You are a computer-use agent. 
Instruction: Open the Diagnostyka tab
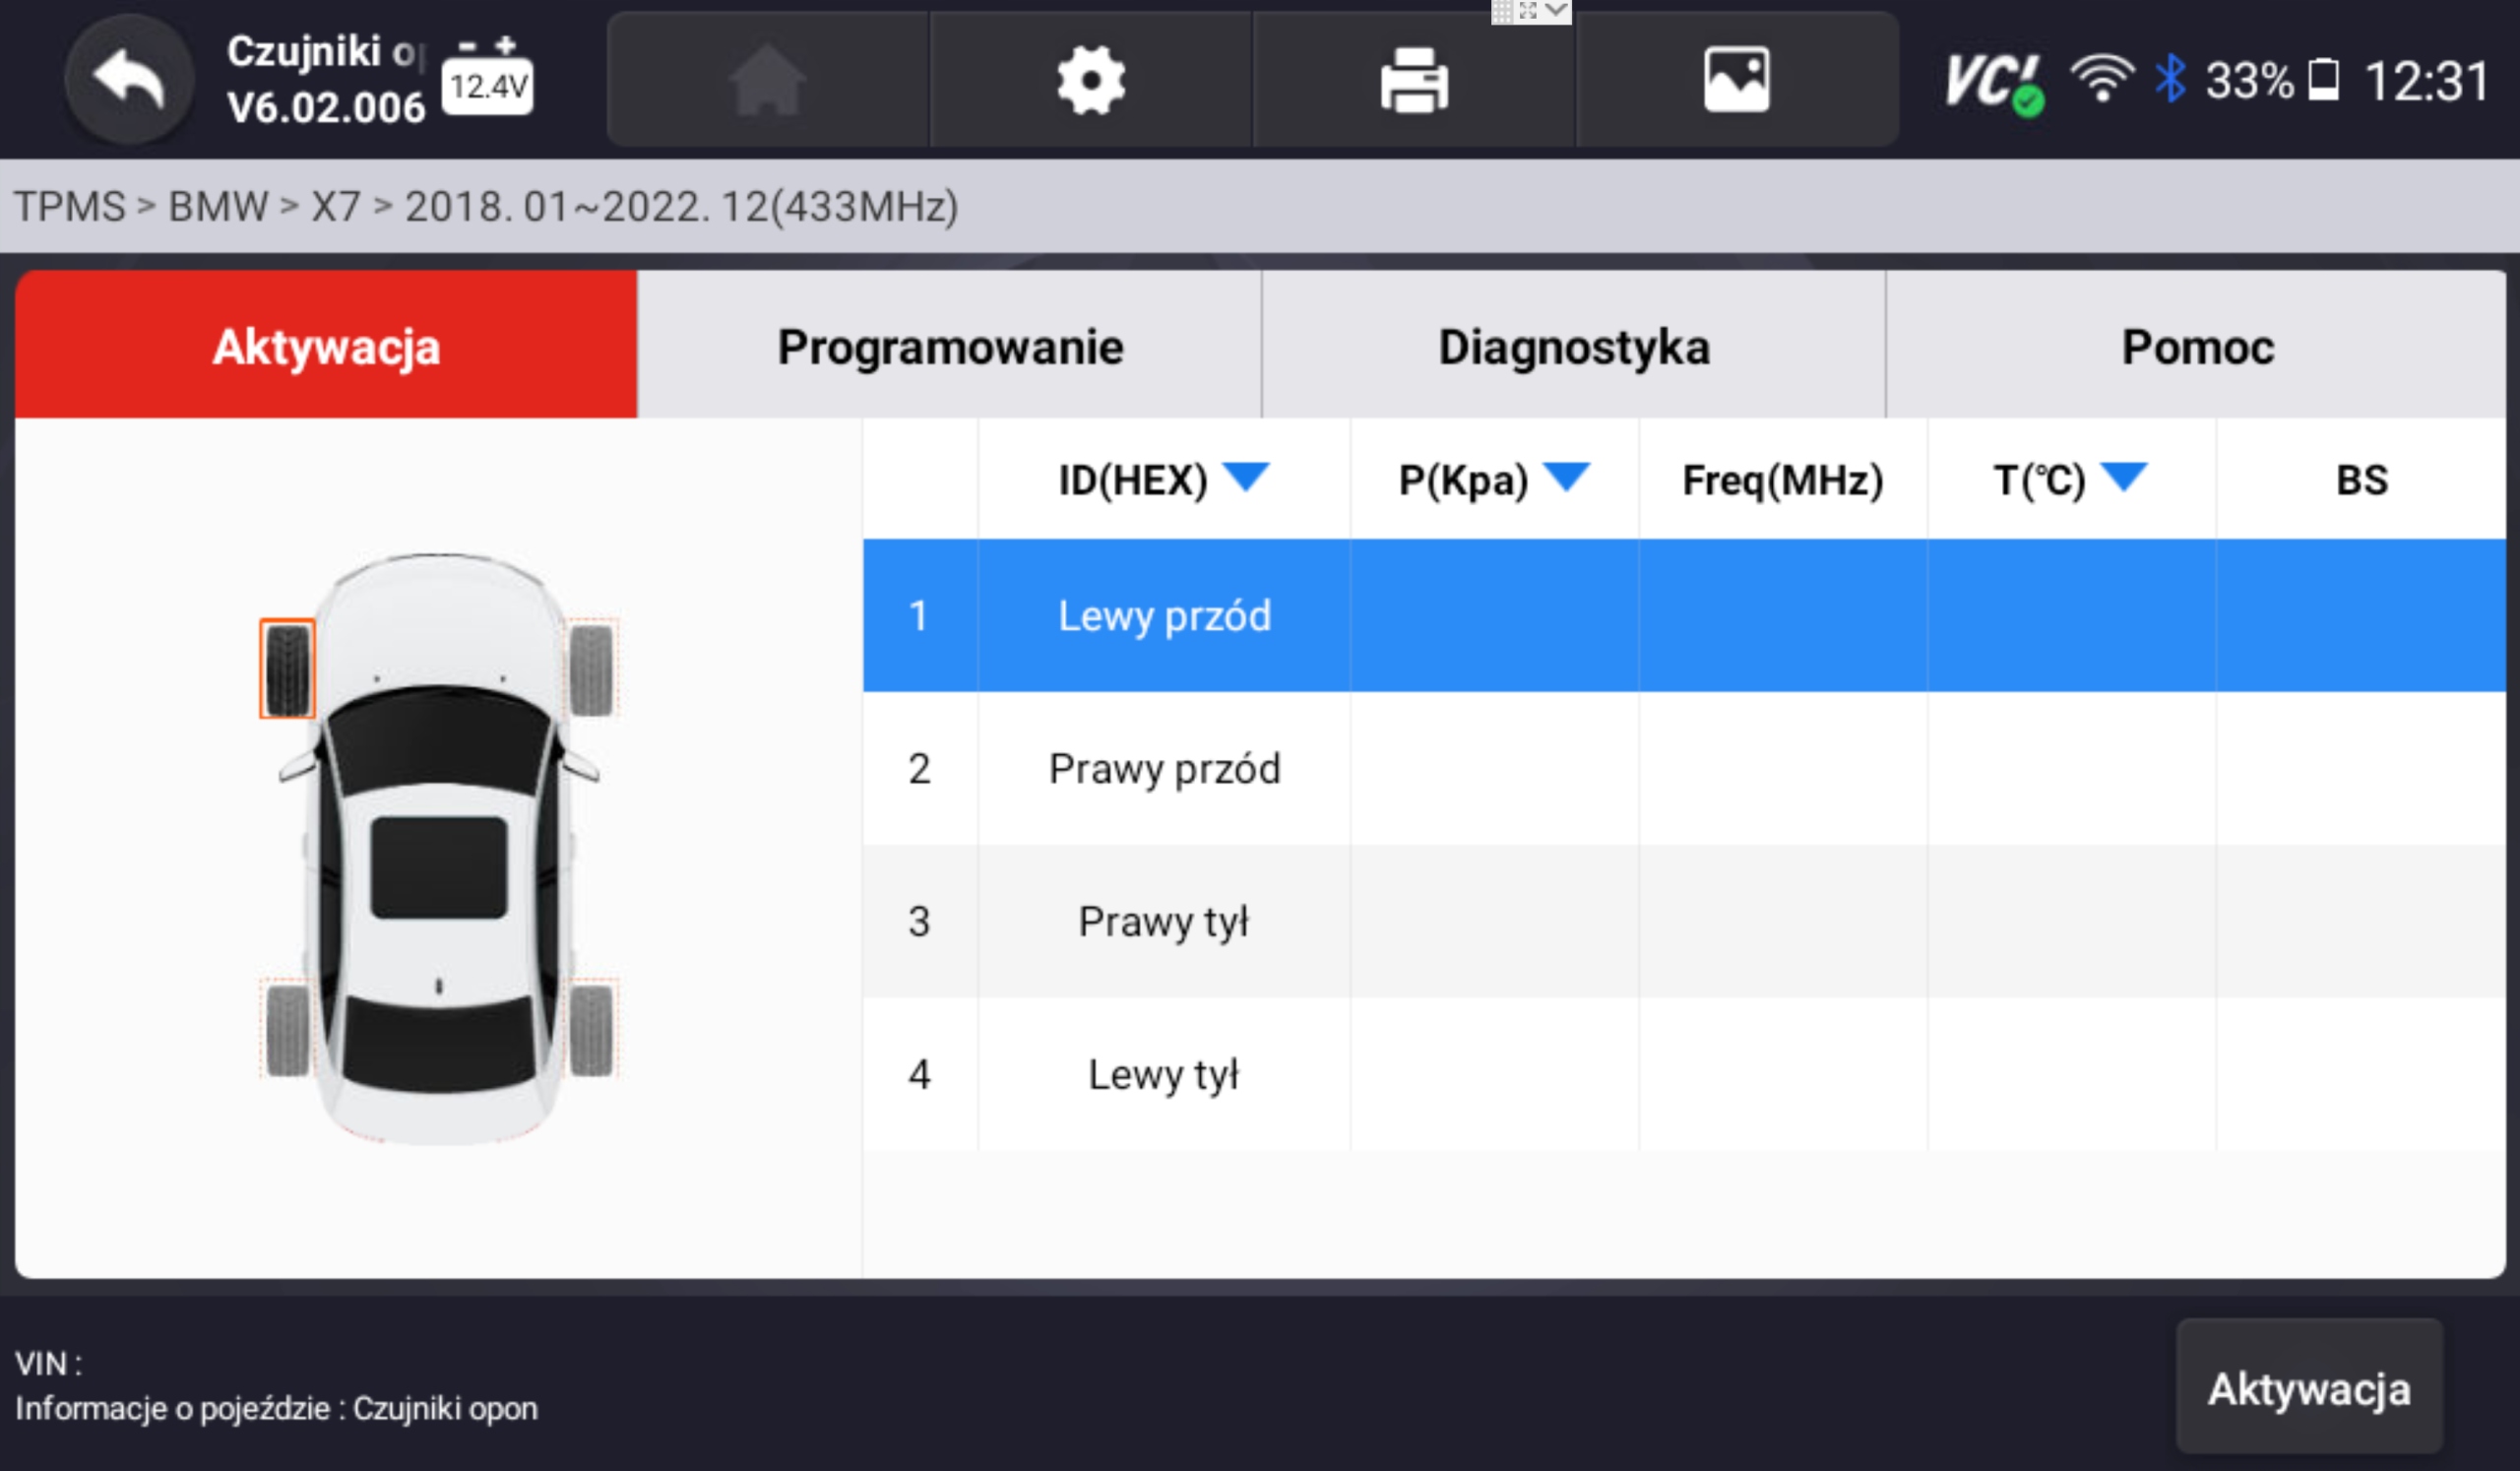pyautogui.click(x=1573, y=346)
